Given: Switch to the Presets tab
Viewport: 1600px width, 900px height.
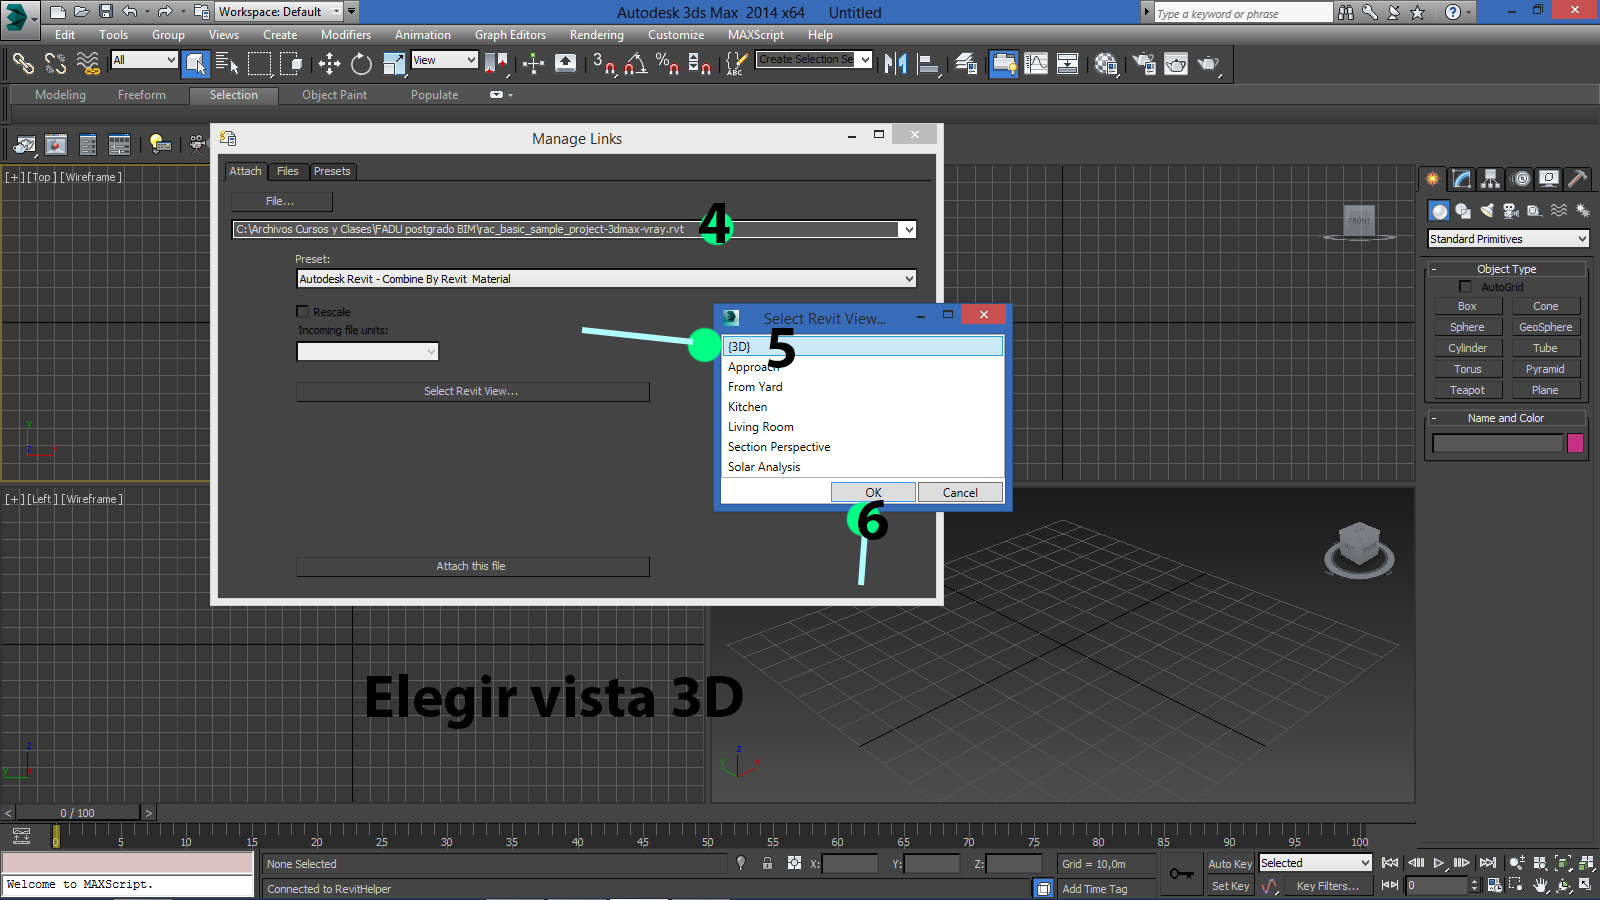Looking at the screenshot, I should (332, 171).
